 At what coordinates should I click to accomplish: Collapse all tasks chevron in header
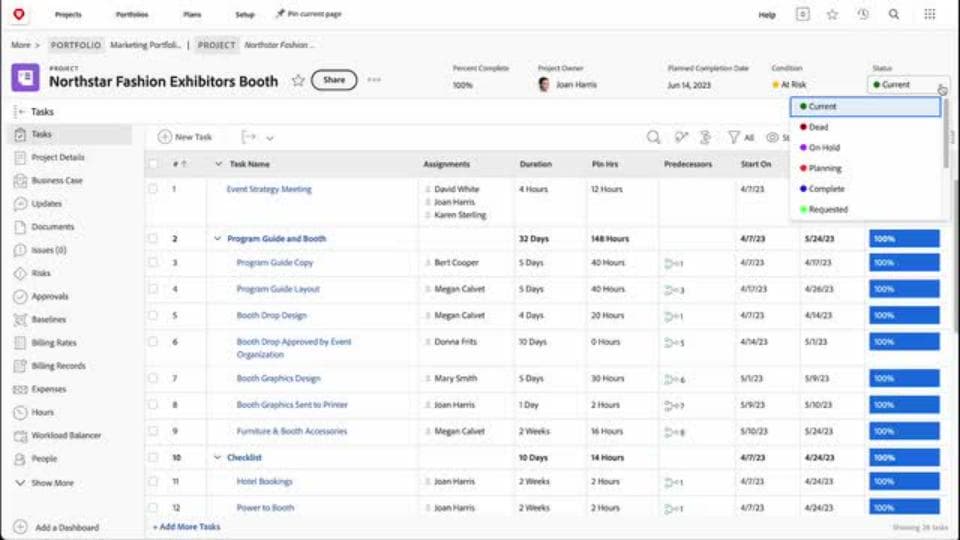tap(219, 164)
